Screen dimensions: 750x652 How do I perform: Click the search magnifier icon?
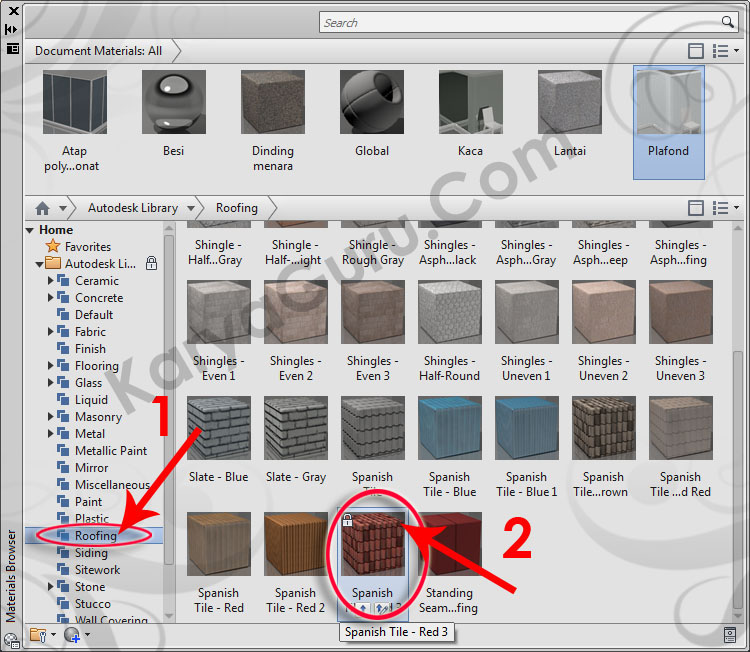(x=728, y=22)
